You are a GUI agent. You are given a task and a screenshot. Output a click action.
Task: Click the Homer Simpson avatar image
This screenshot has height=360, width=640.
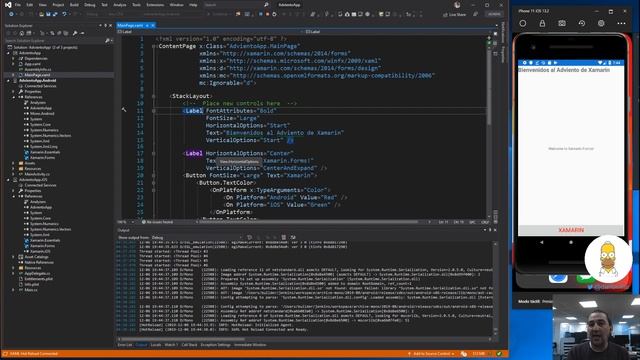[x=608, y=259]
